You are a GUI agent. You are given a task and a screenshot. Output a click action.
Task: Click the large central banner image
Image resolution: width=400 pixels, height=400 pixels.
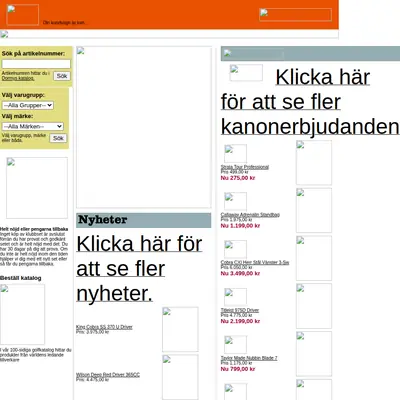(x=144, y=127)
